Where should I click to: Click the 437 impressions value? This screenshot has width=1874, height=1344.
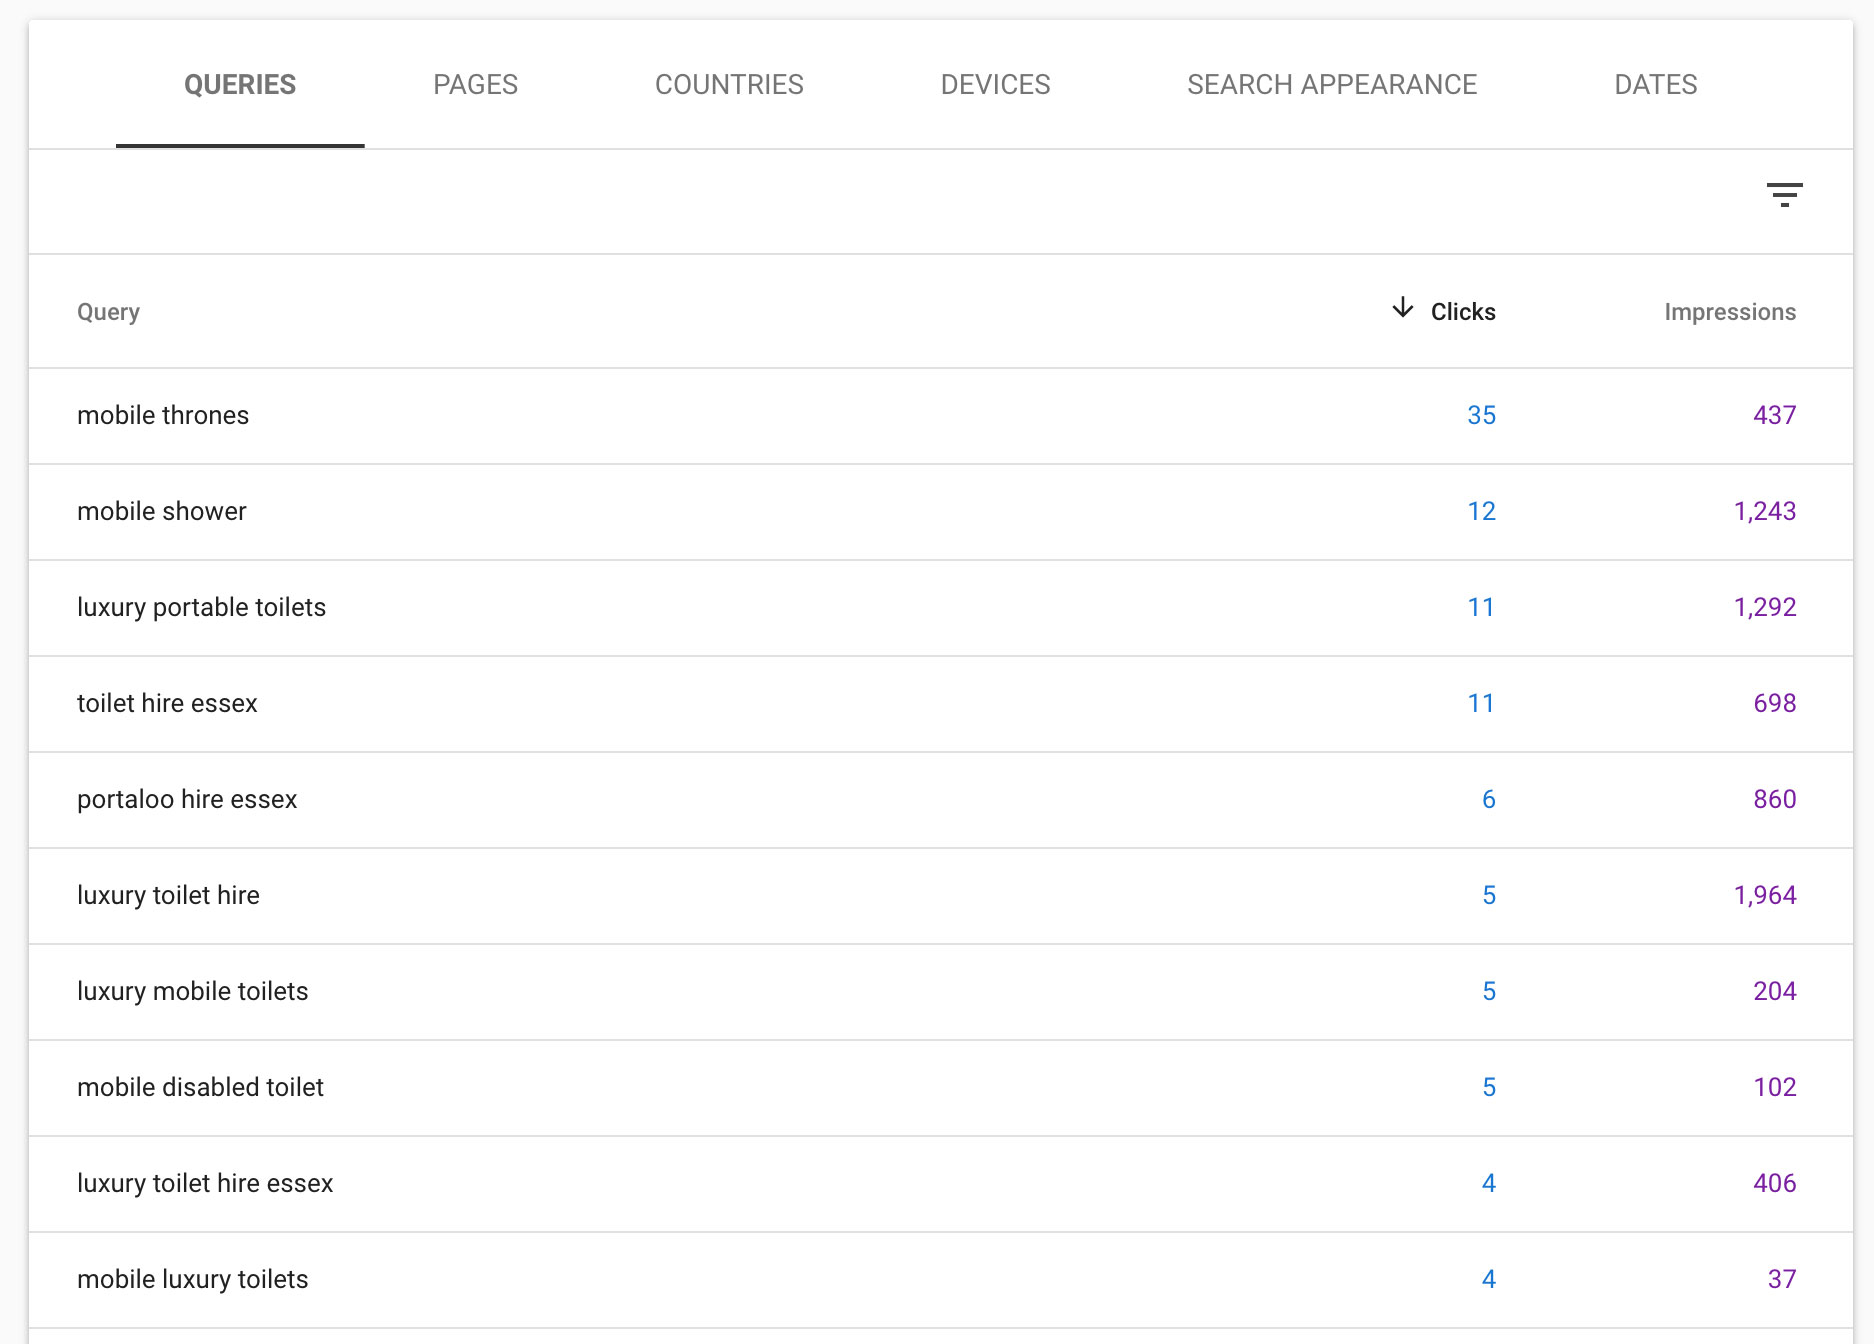coord(1774,415)
